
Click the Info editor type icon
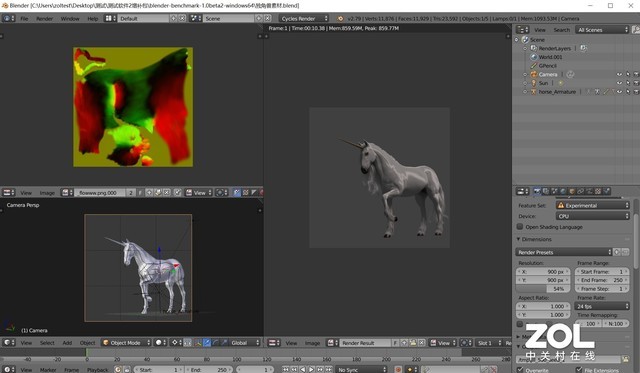click(x=9, y=18)
